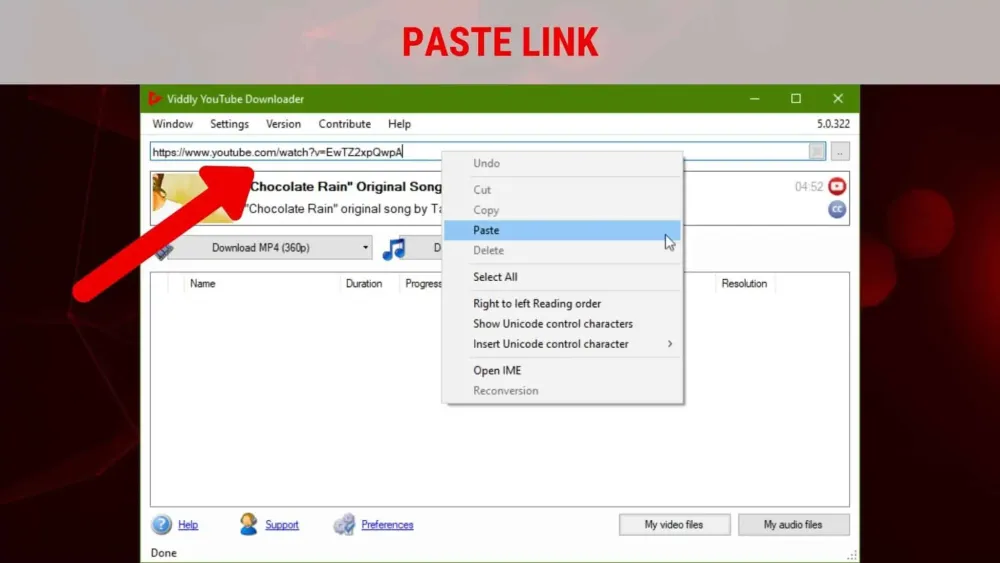The image size is (1000, 563).
Task: Choose Paste from the context menu
Action: [562, 230]
